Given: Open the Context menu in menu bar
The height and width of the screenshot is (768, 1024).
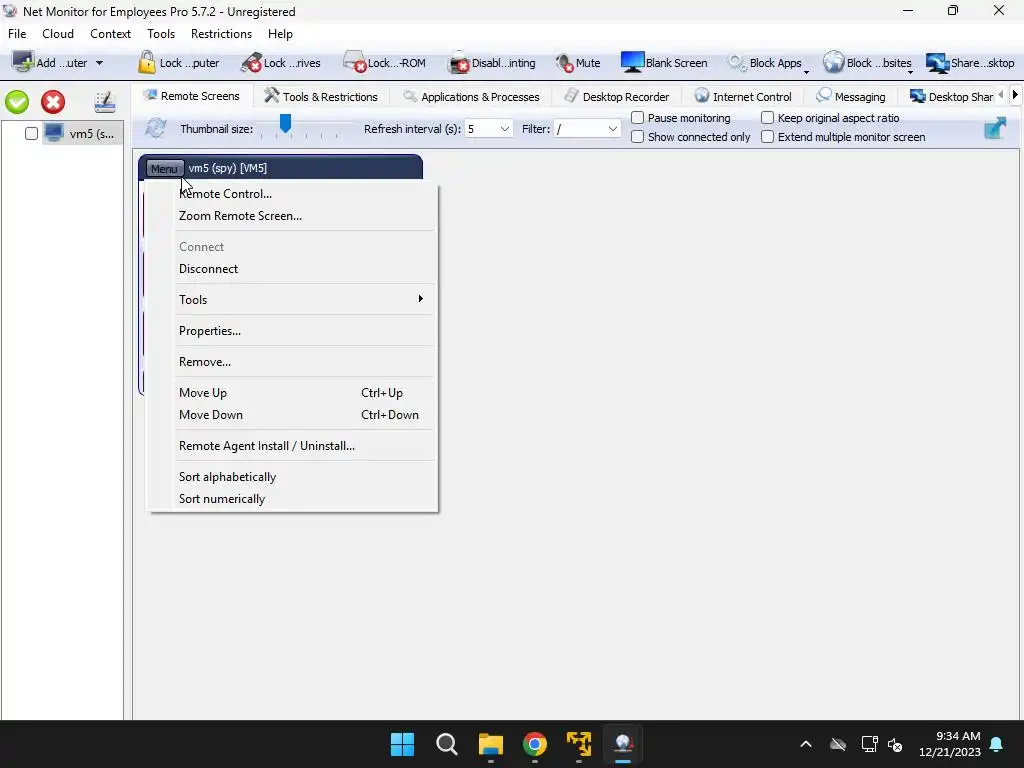Looking at the screenshot, I should click(x=110, y=34).
